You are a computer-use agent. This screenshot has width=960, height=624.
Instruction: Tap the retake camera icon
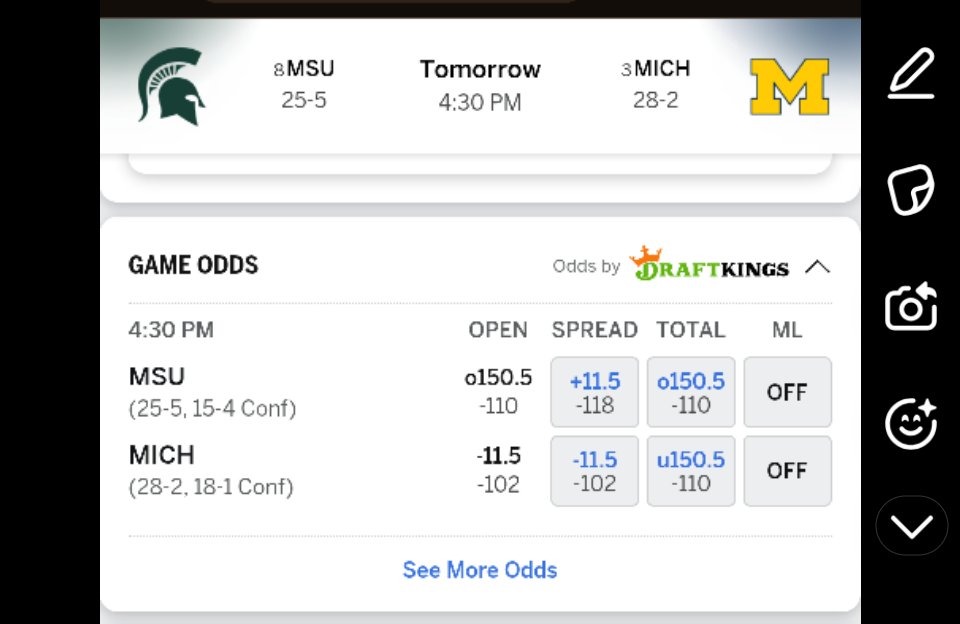[x=911, y=306]
